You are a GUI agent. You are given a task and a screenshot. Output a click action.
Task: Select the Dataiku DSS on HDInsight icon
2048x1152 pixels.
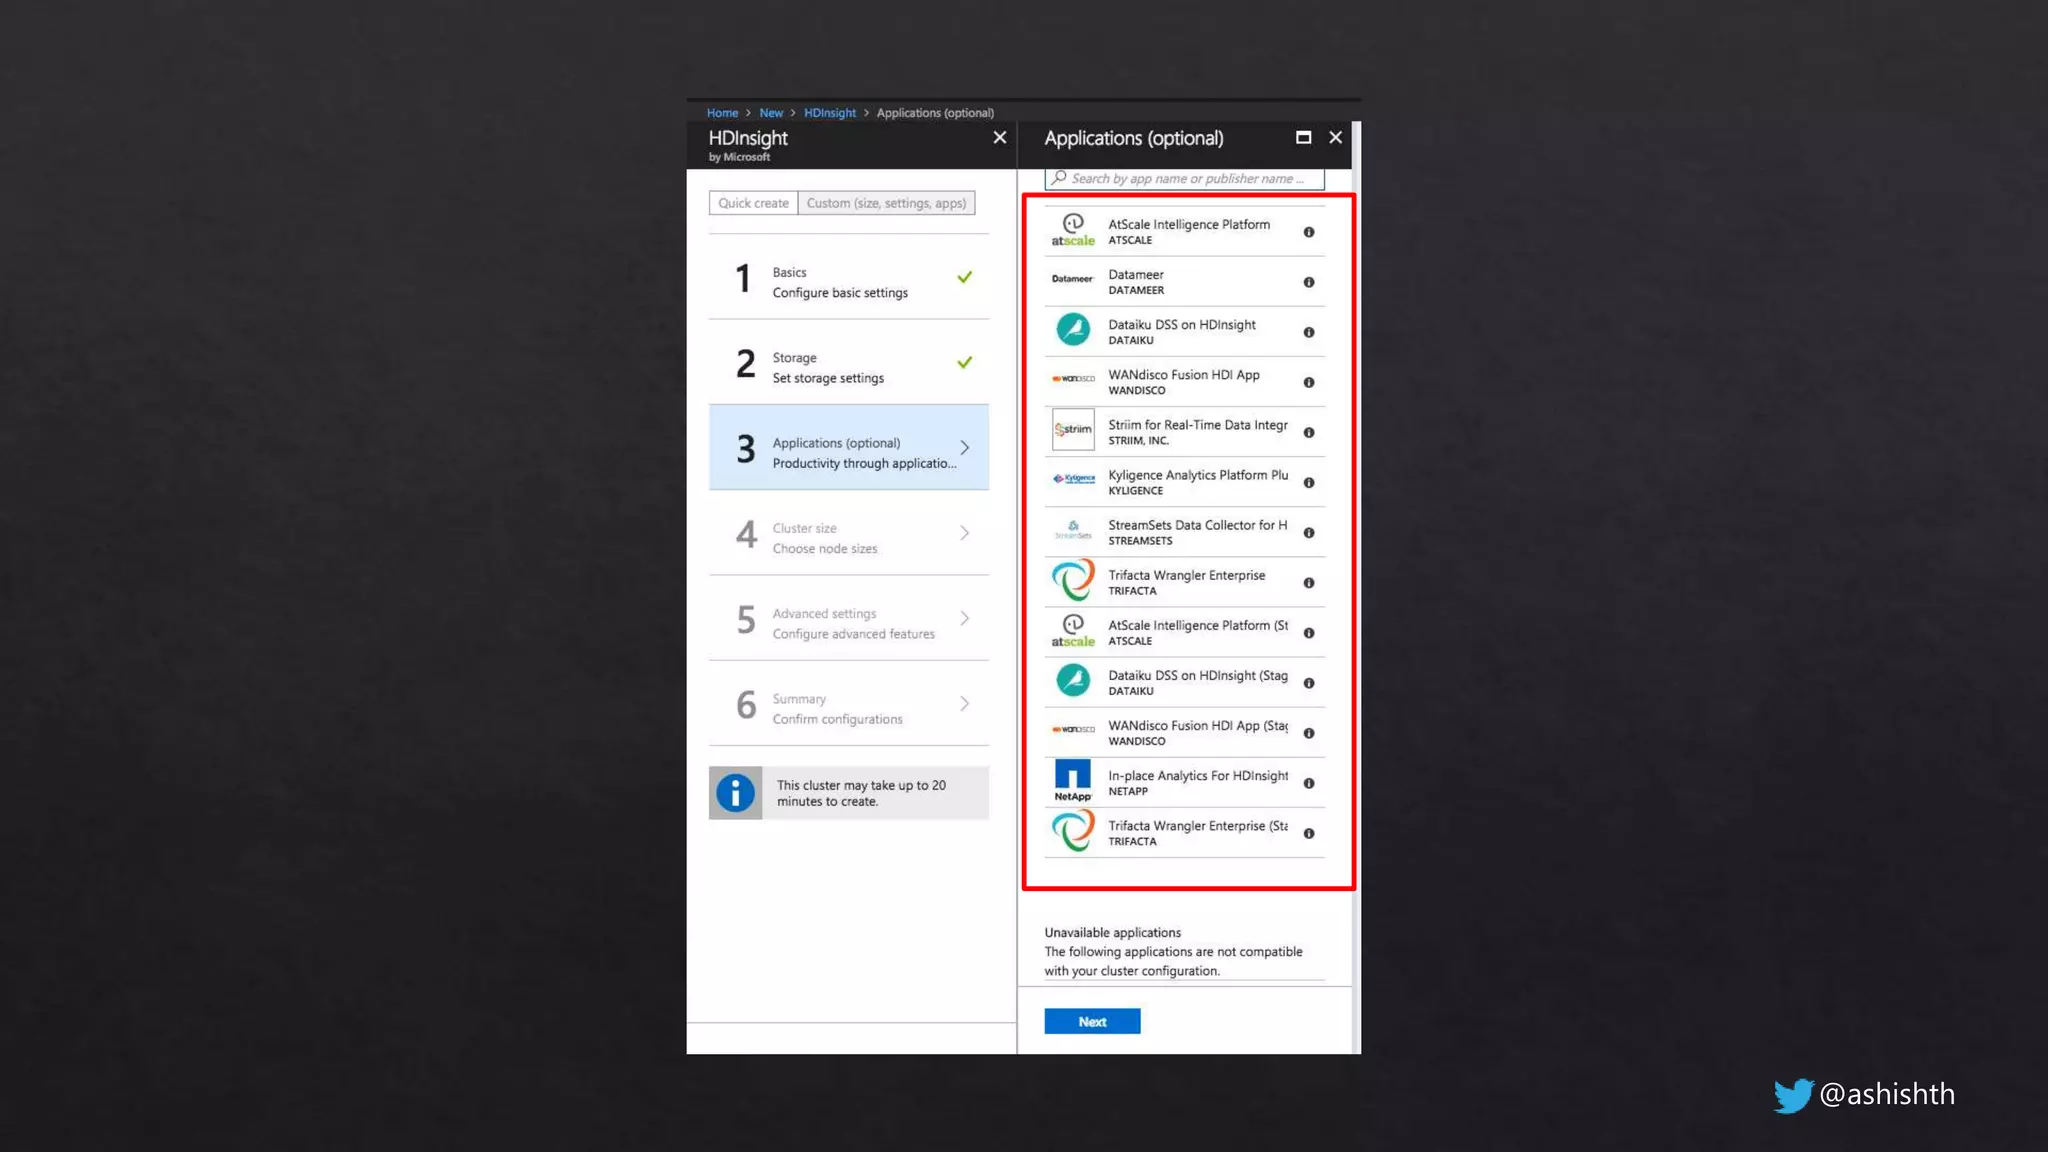[1072, 330]
